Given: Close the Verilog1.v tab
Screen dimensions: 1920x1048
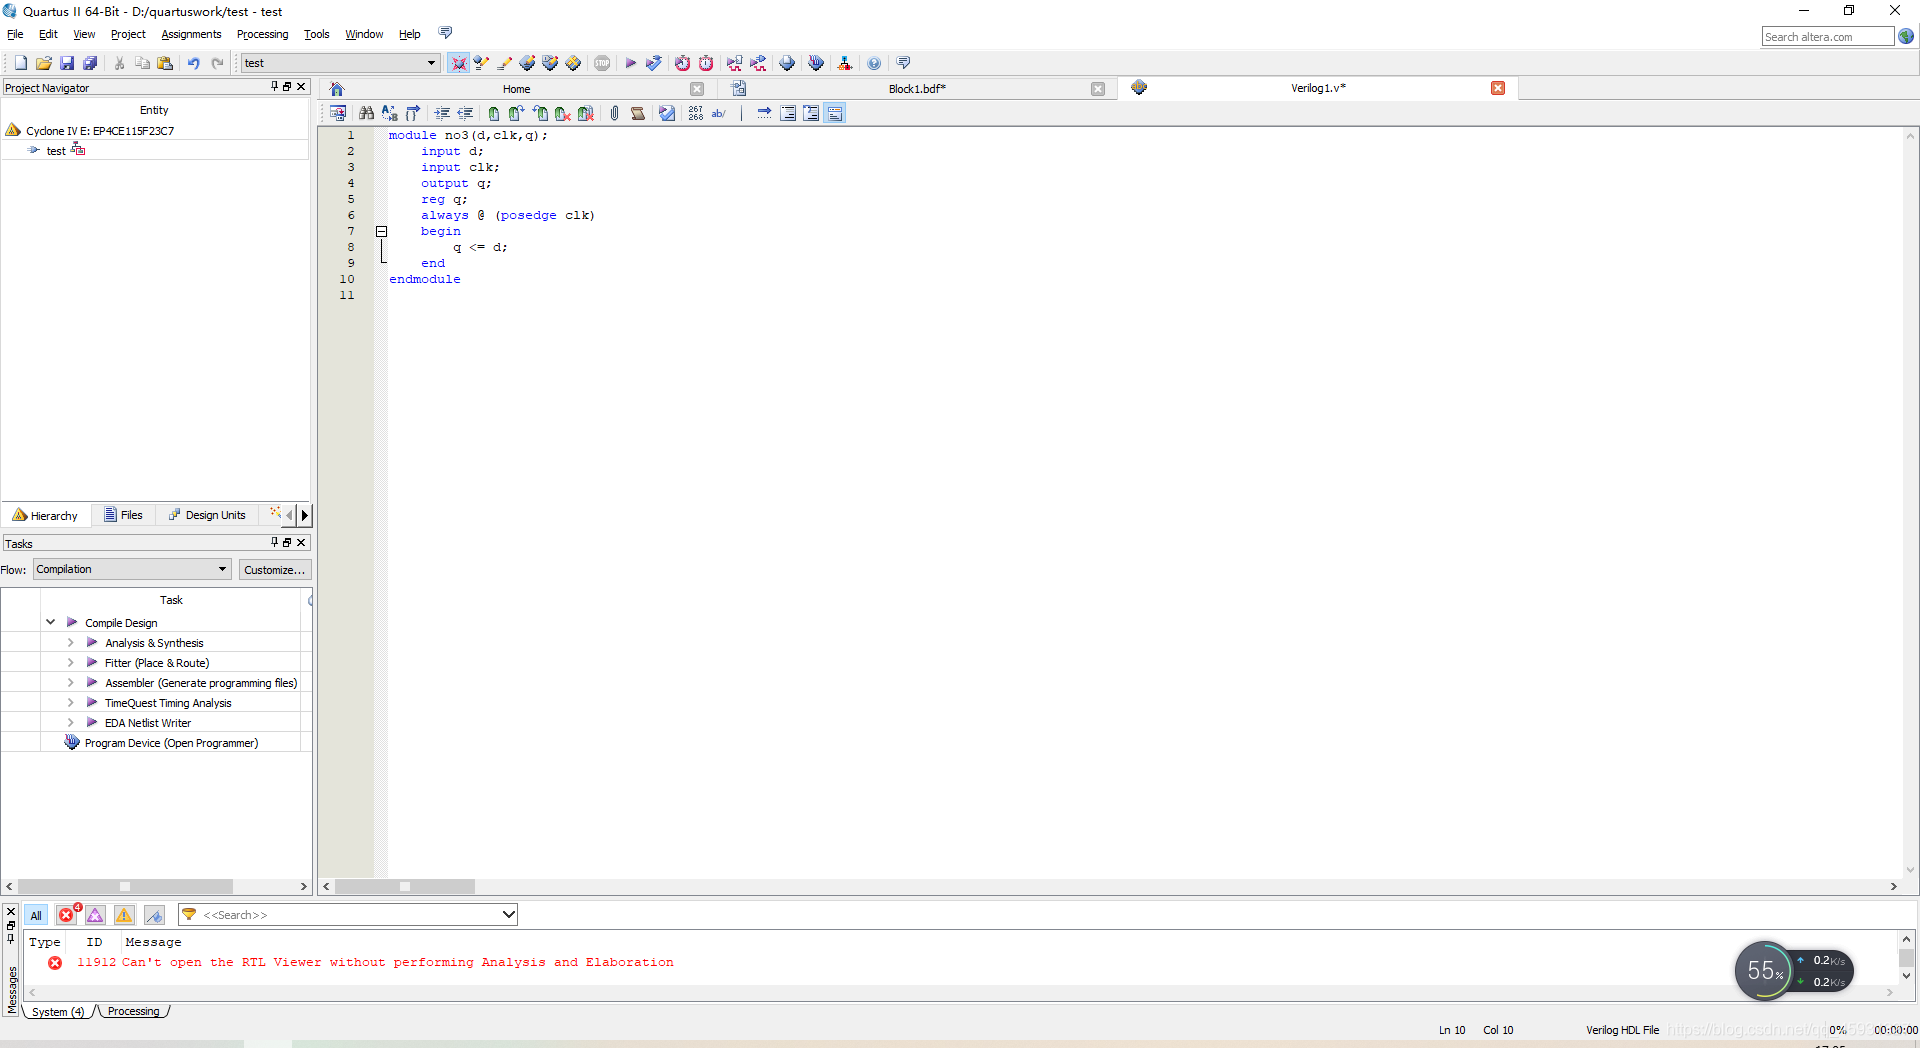Looking at the screenshot, I should (1498, 88).
